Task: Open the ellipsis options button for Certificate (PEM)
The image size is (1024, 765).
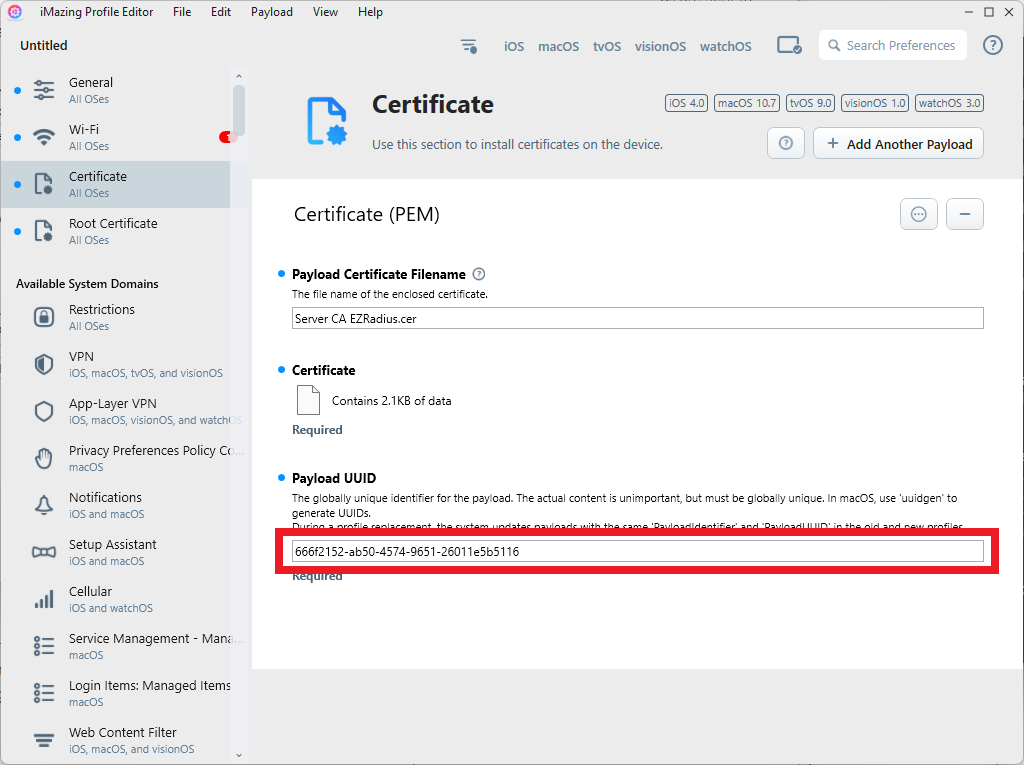Action: click(919, 214)
